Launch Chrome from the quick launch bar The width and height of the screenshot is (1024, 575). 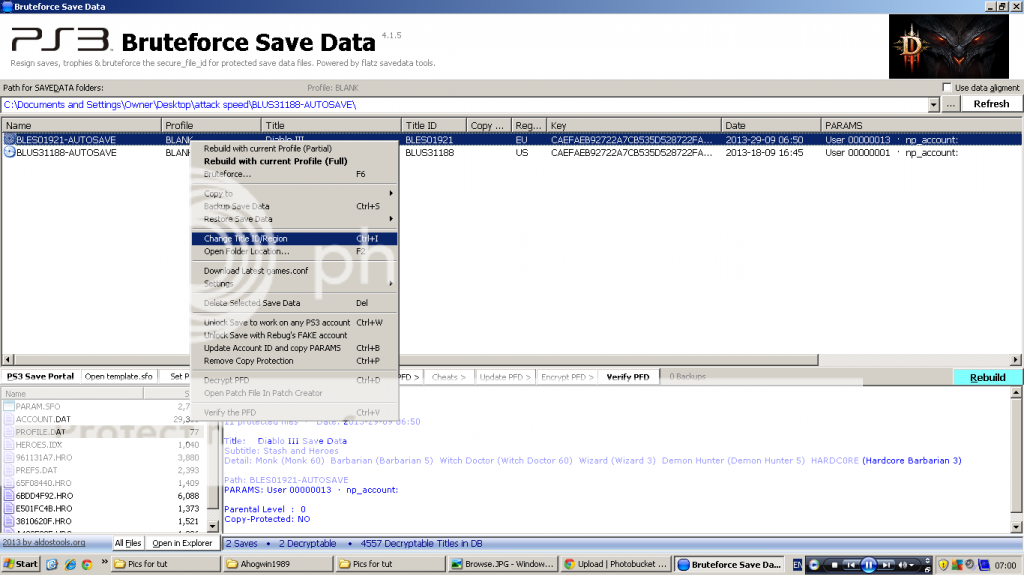[87, 564]
